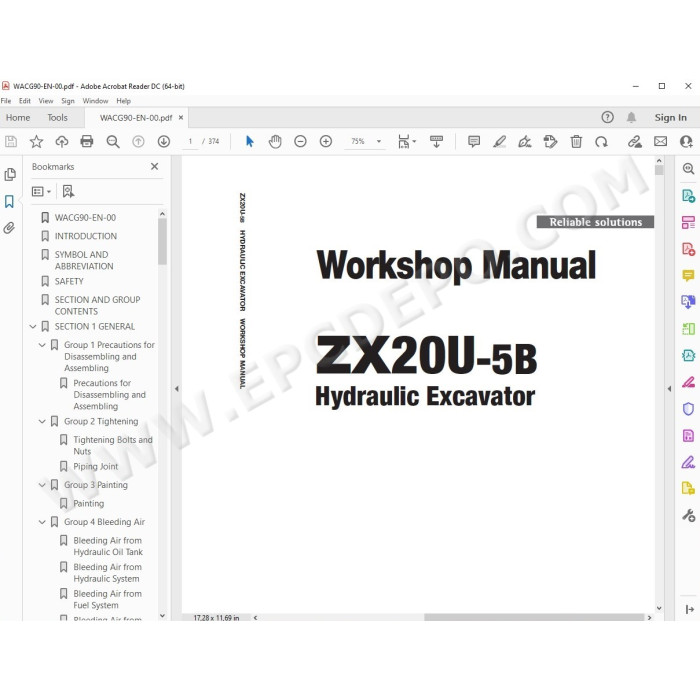Open page thumbnails panel icon
This screenshot has height=700, width=700.
coord(10,174)
